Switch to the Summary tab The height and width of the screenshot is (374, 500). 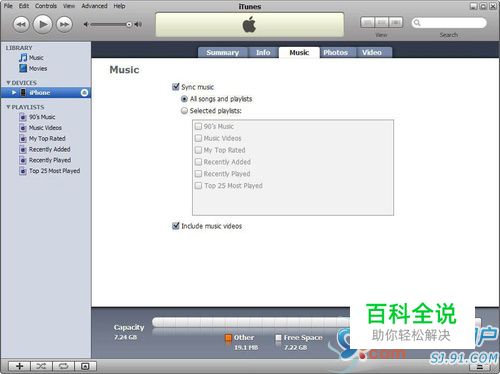(x=223, y=52)
